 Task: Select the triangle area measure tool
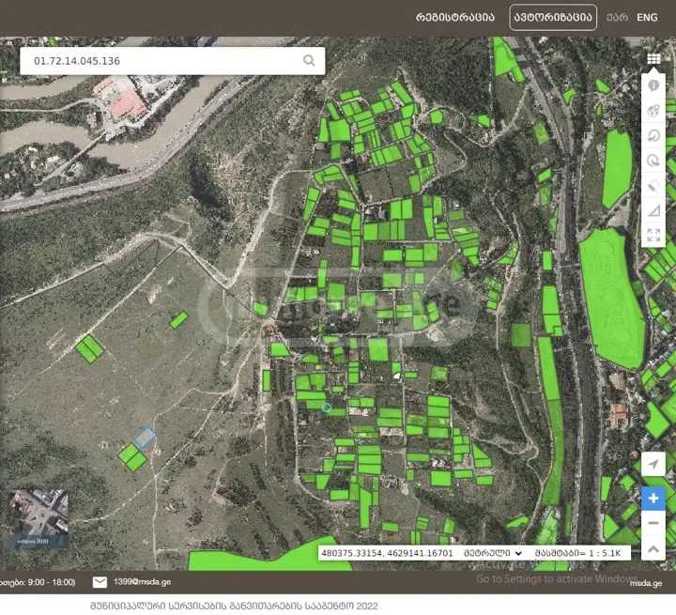point(653,211)
